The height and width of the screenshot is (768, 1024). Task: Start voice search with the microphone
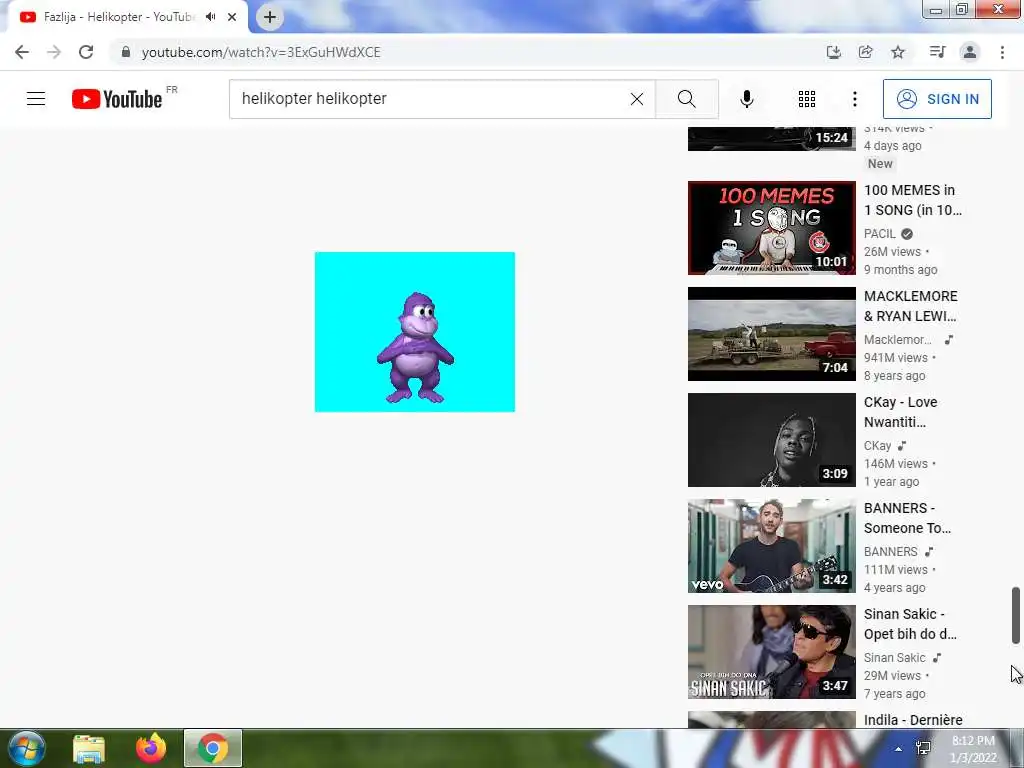747,99
